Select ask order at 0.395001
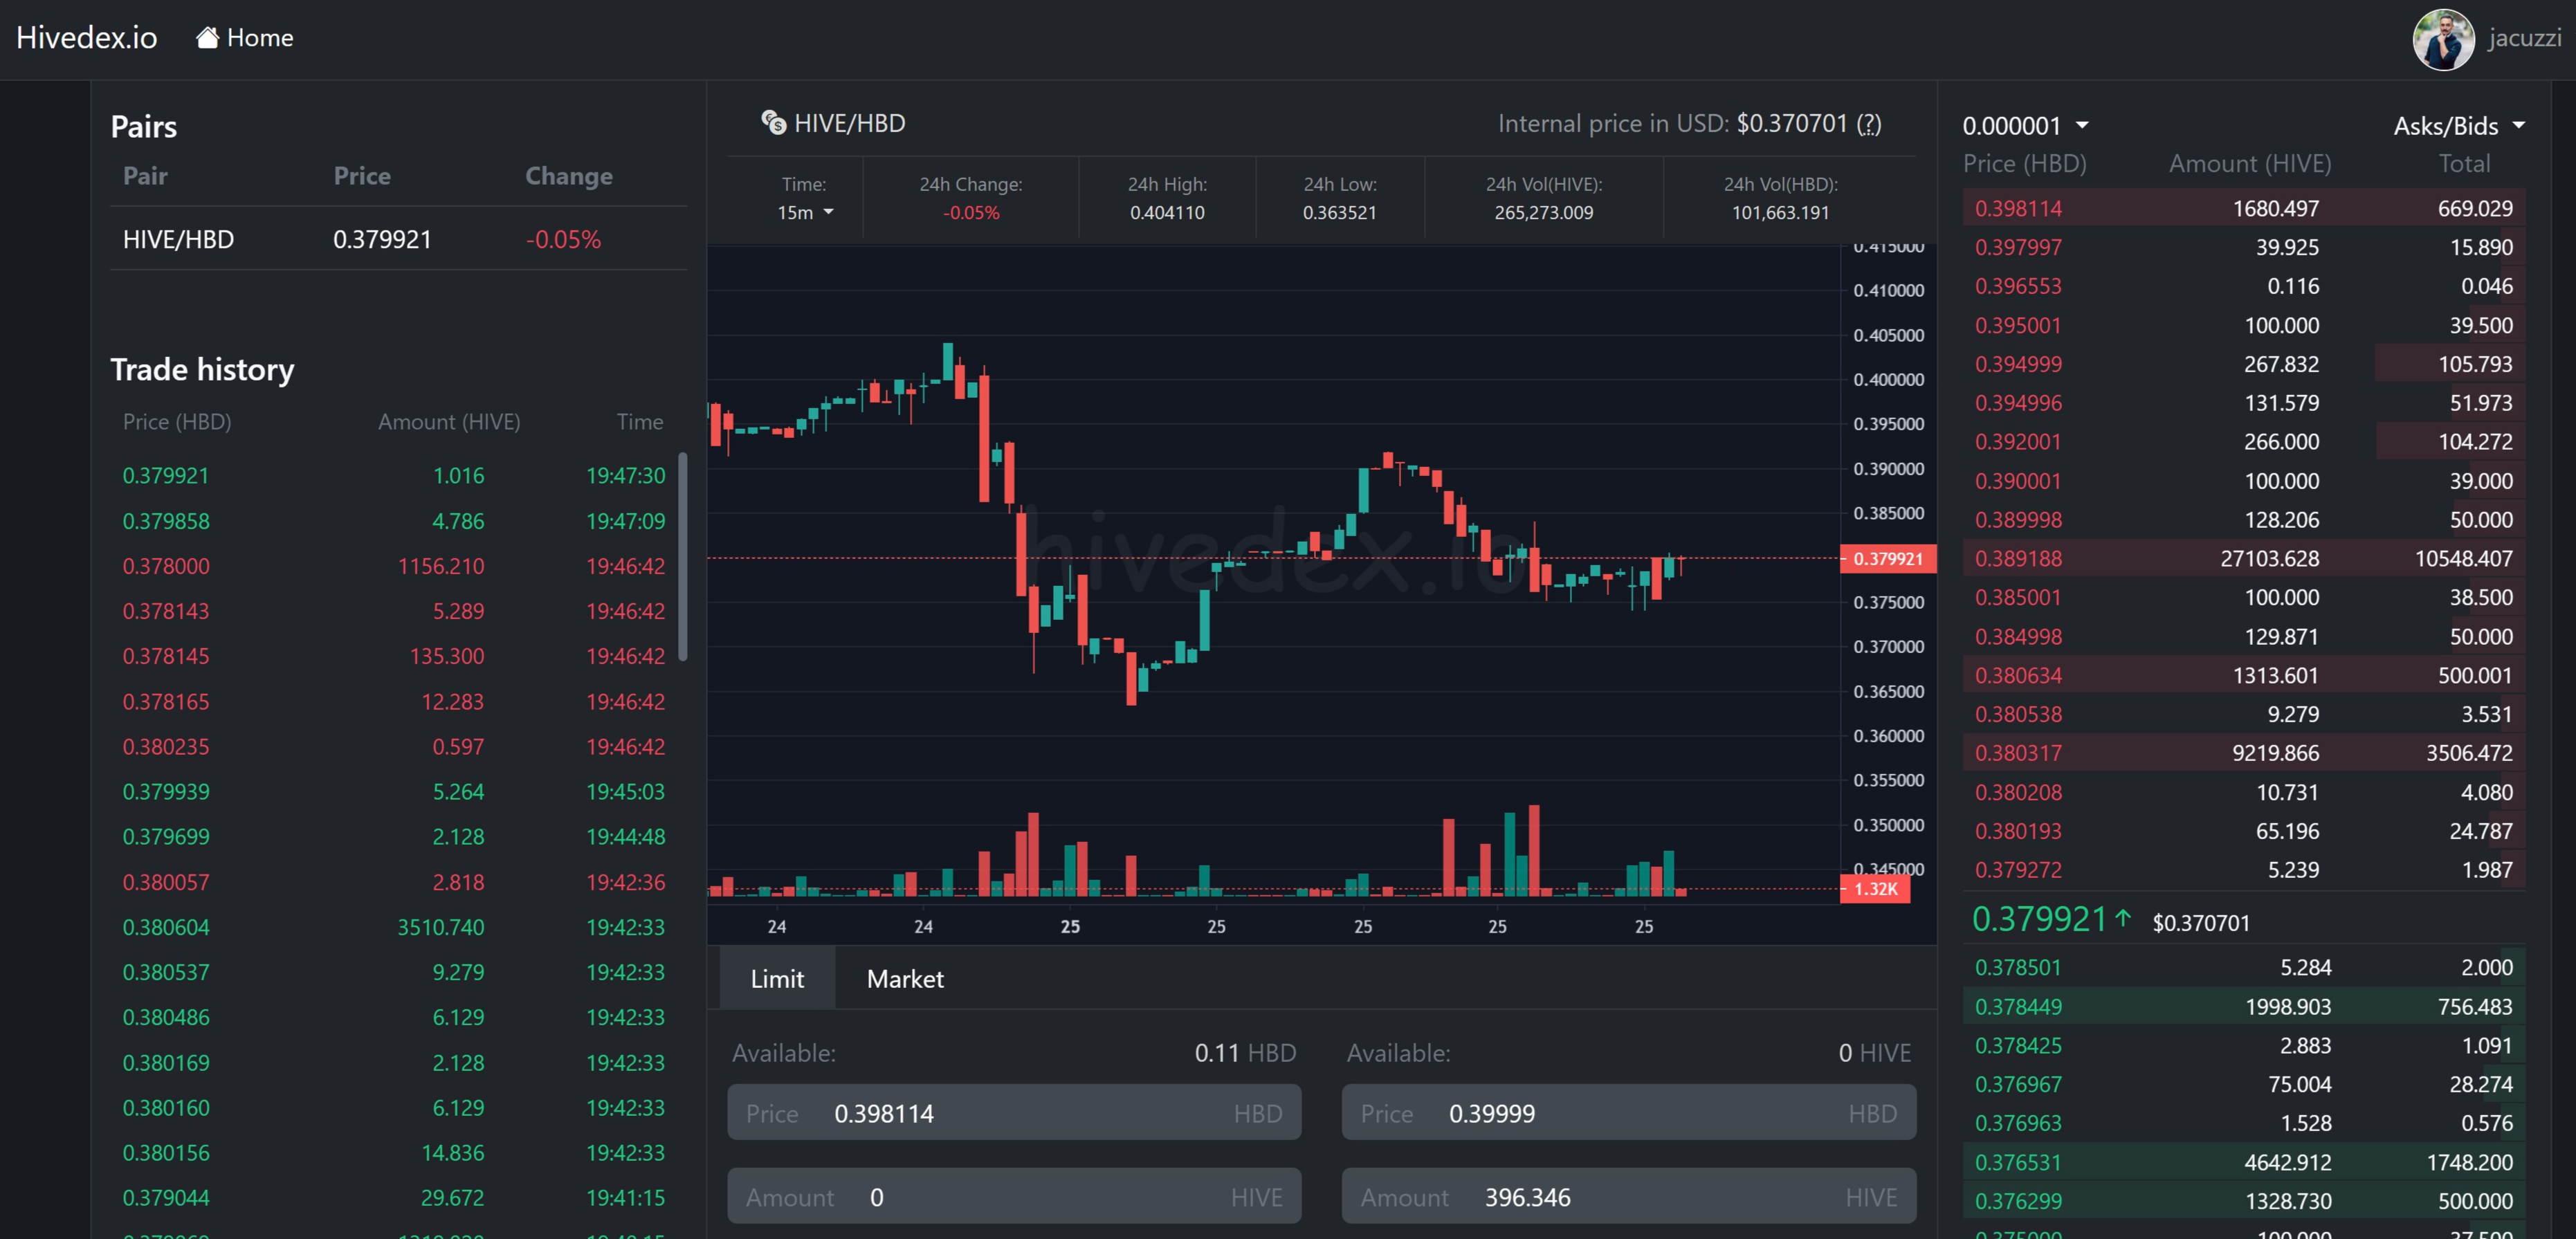2576x1239 pixels. (2243, 325)
